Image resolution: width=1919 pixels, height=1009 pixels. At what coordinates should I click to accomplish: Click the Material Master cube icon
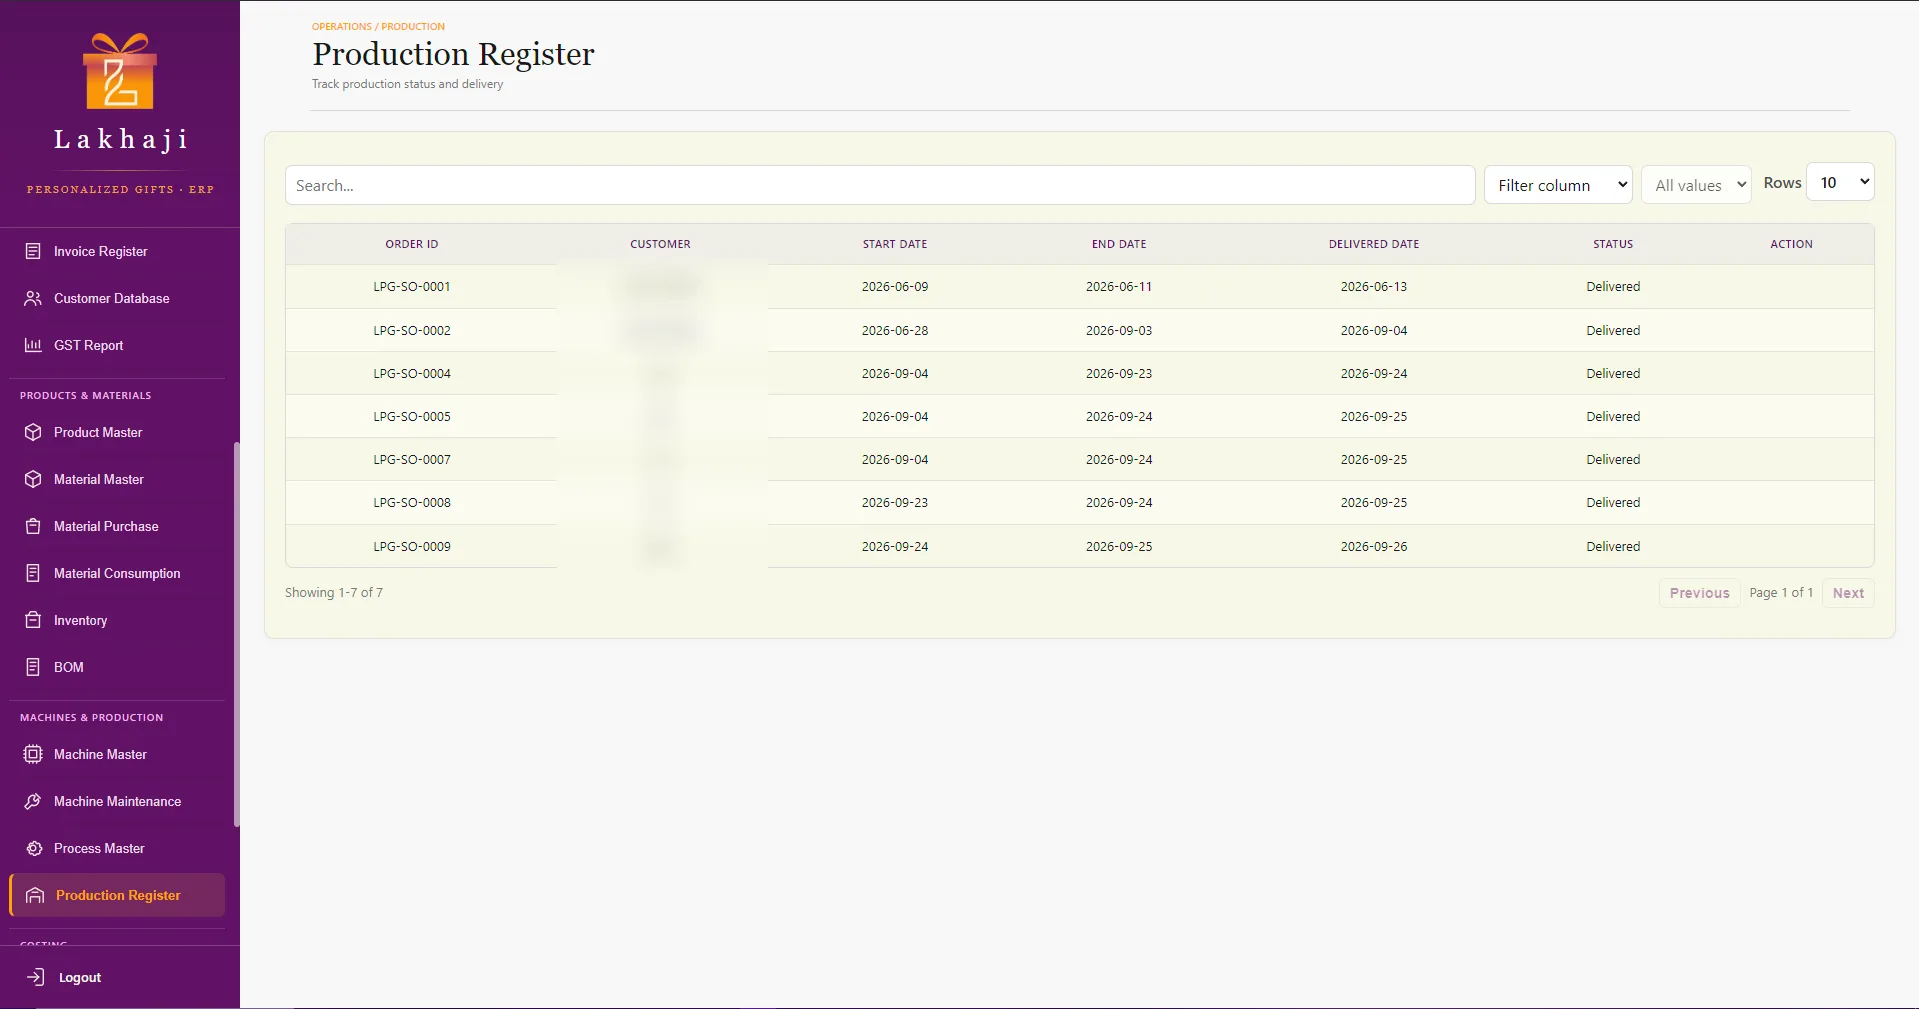click(x=33, y=479)
